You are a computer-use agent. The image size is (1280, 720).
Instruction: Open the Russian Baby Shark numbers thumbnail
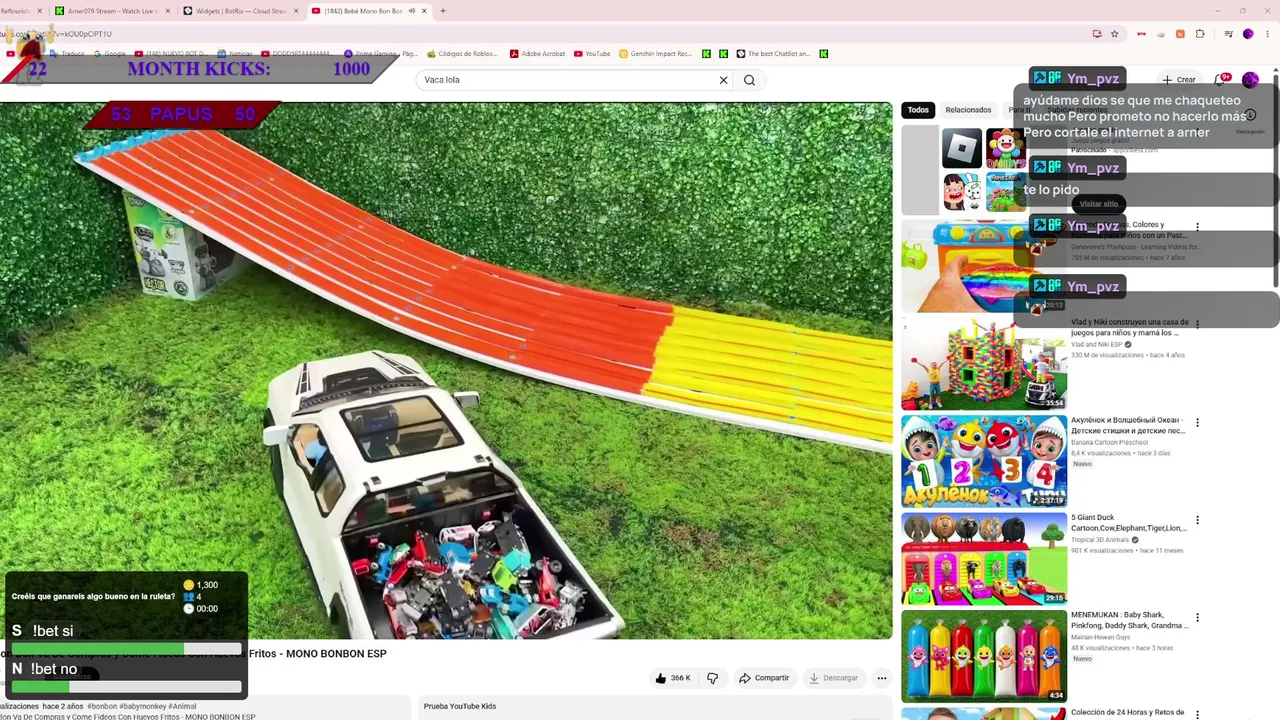[984, 461]
